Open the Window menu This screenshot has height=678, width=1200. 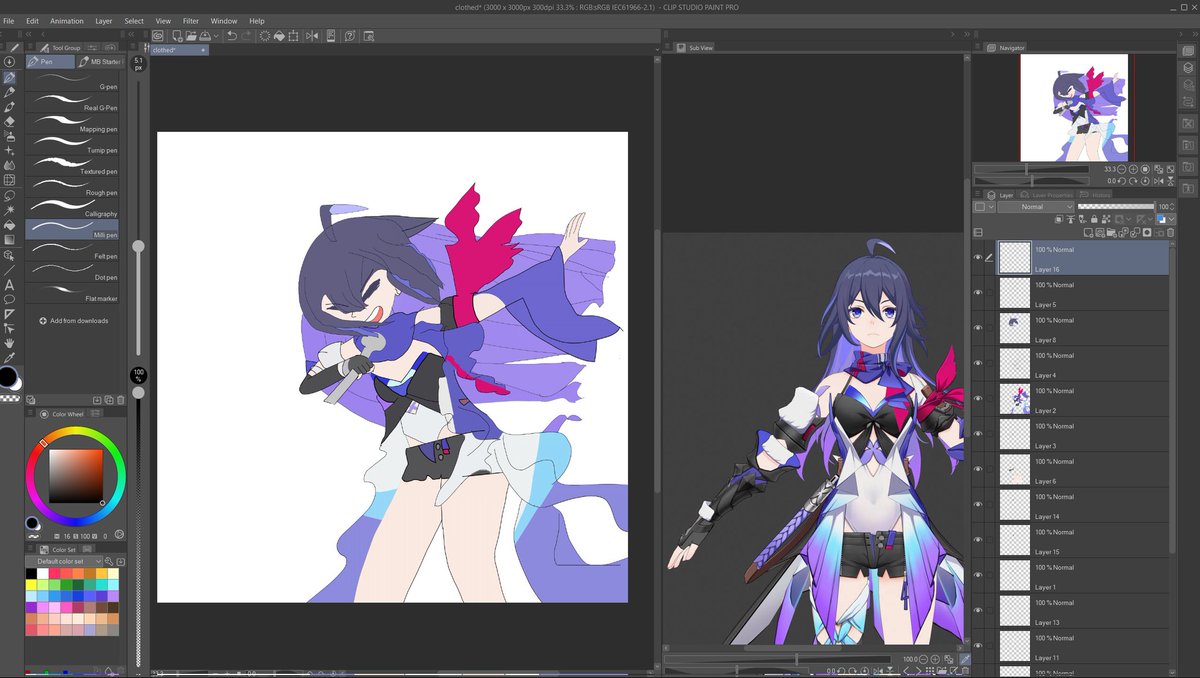pos(224,20)
